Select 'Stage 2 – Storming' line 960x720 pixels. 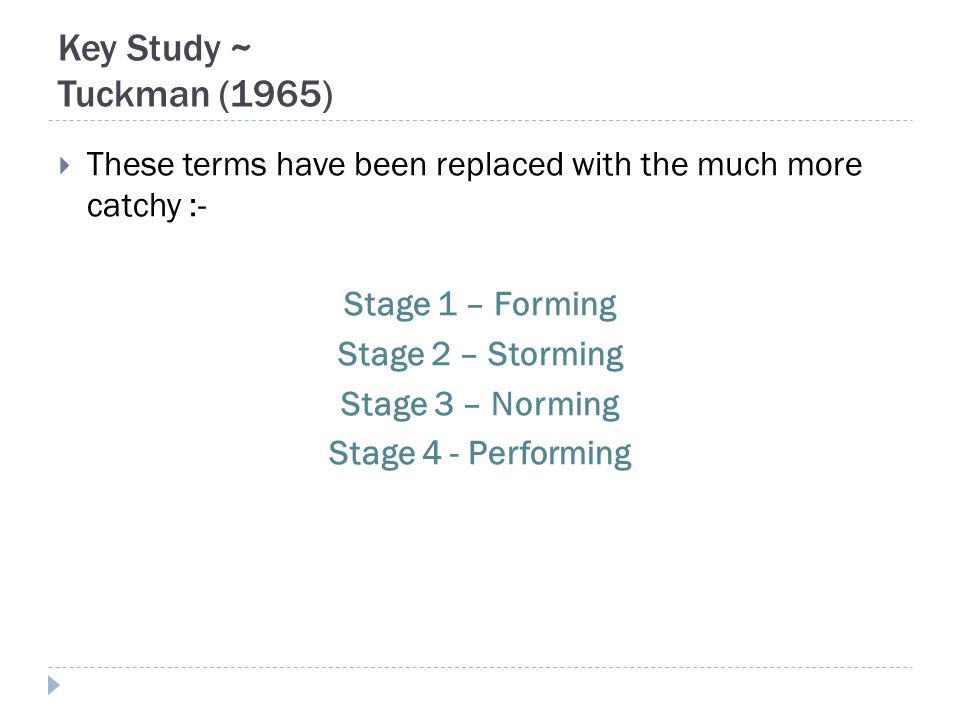(480, 355)
